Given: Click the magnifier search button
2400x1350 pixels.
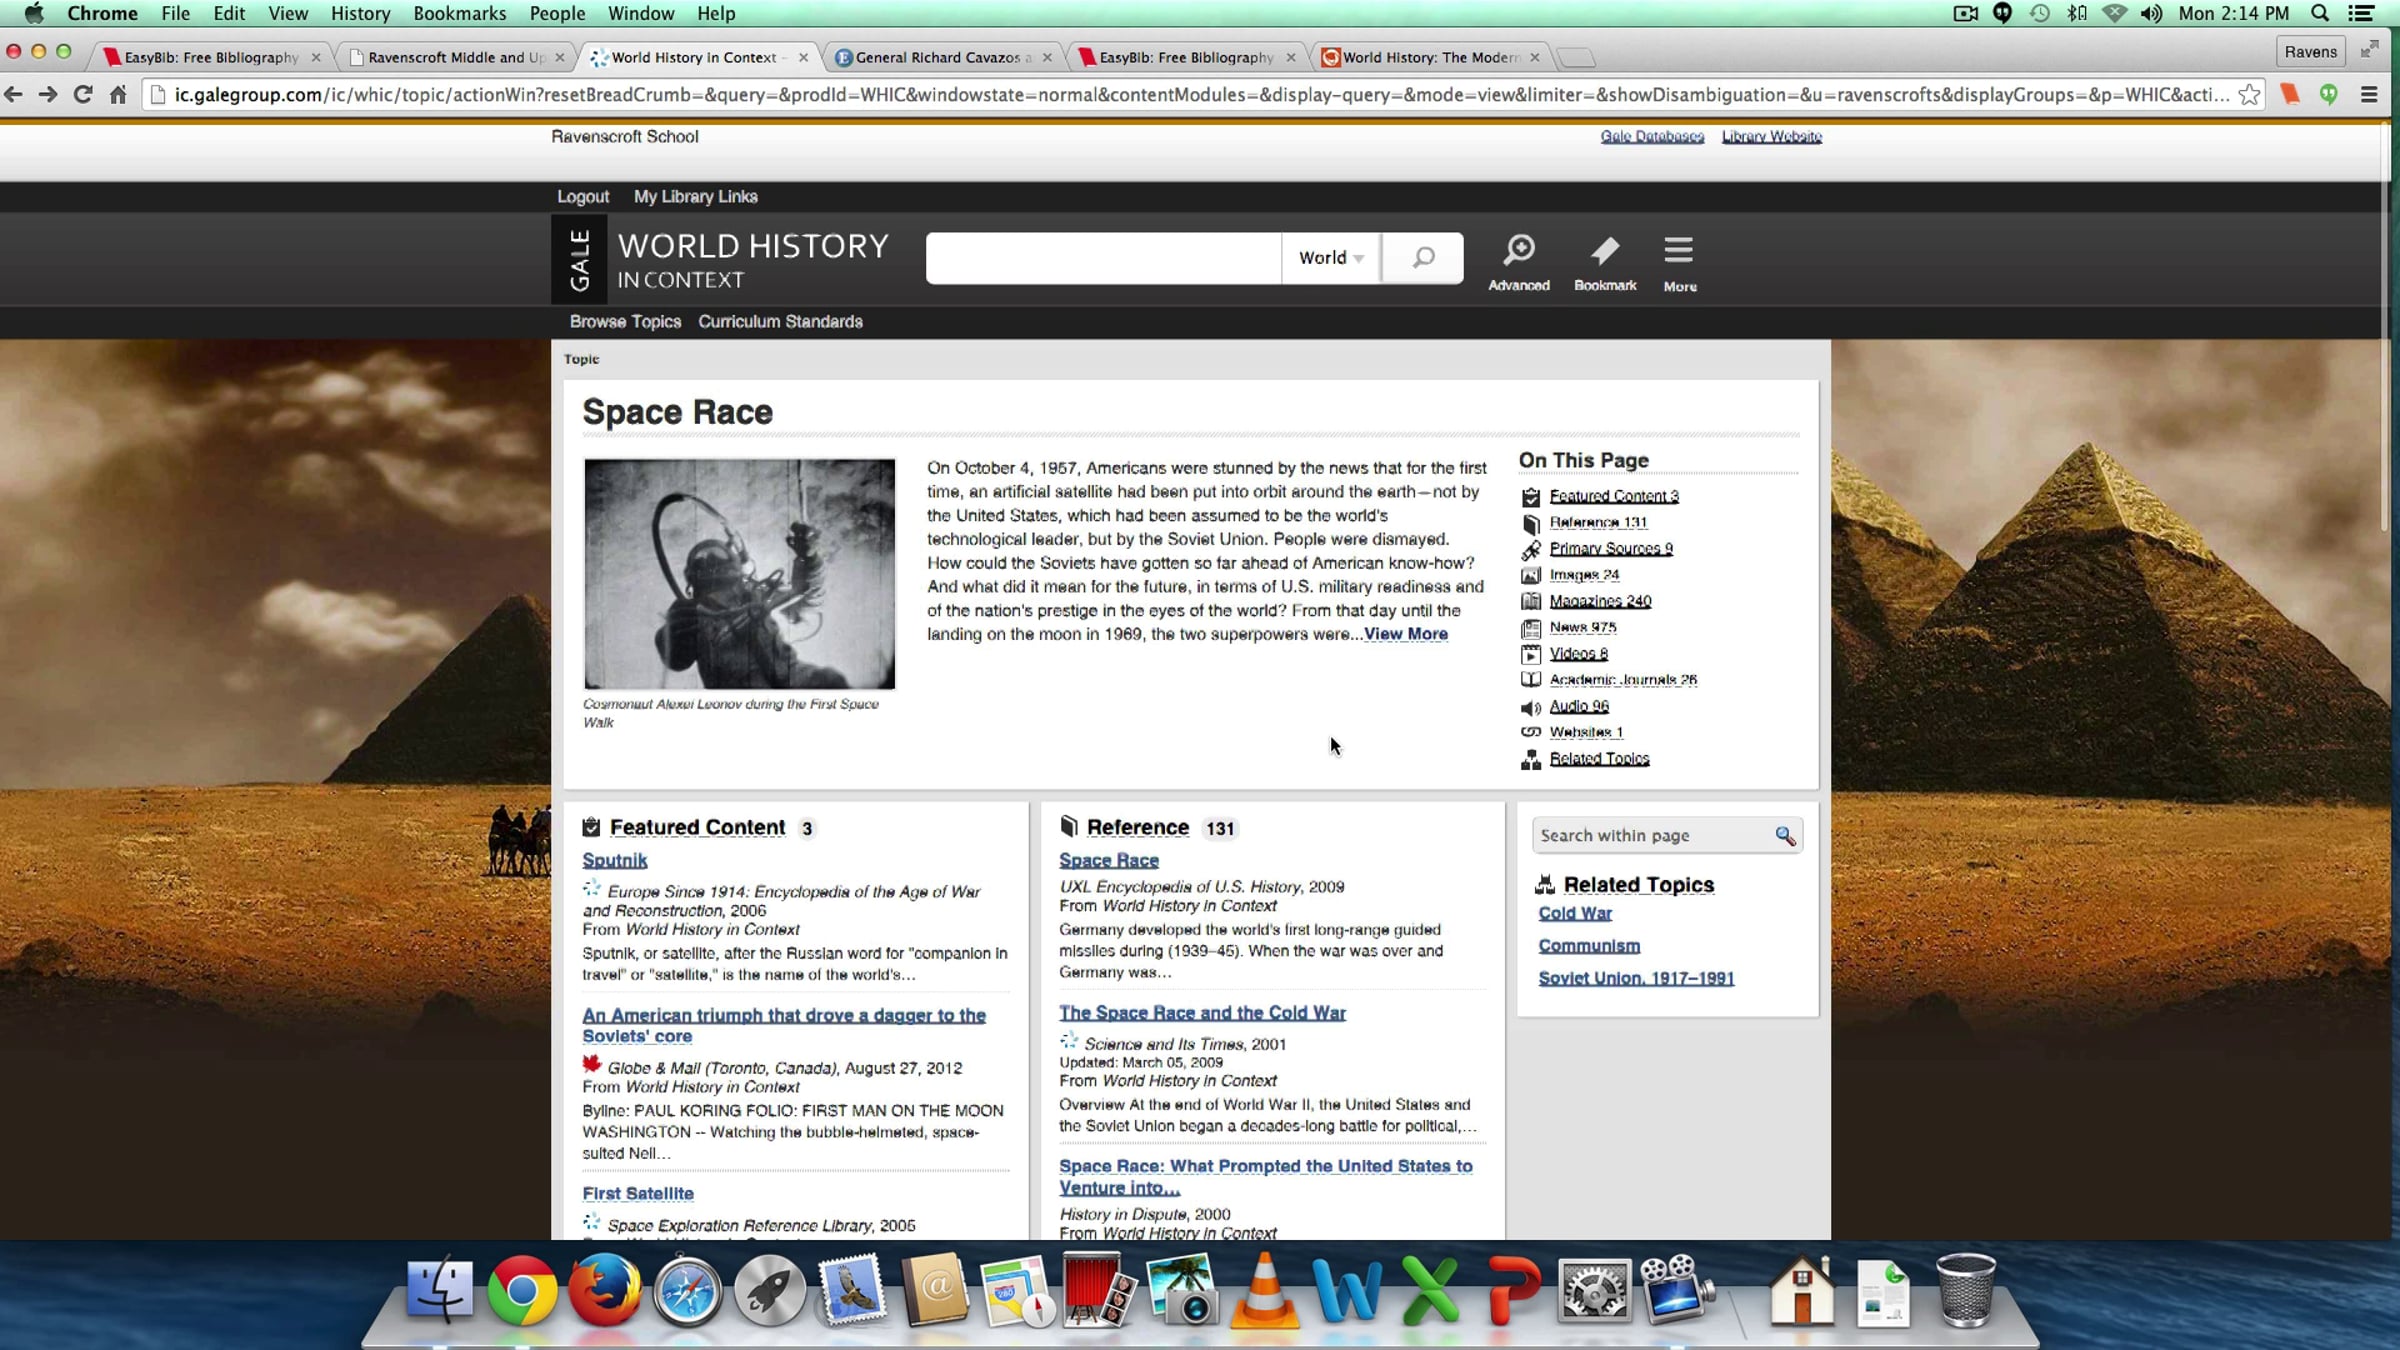Looking at the screenshot, I should 1422,258.
